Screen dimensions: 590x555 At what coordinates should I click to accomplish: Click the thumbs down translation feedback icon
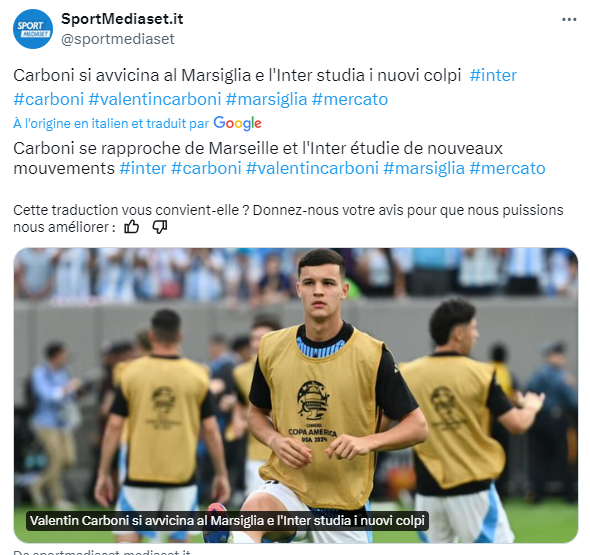pos(160,227)
